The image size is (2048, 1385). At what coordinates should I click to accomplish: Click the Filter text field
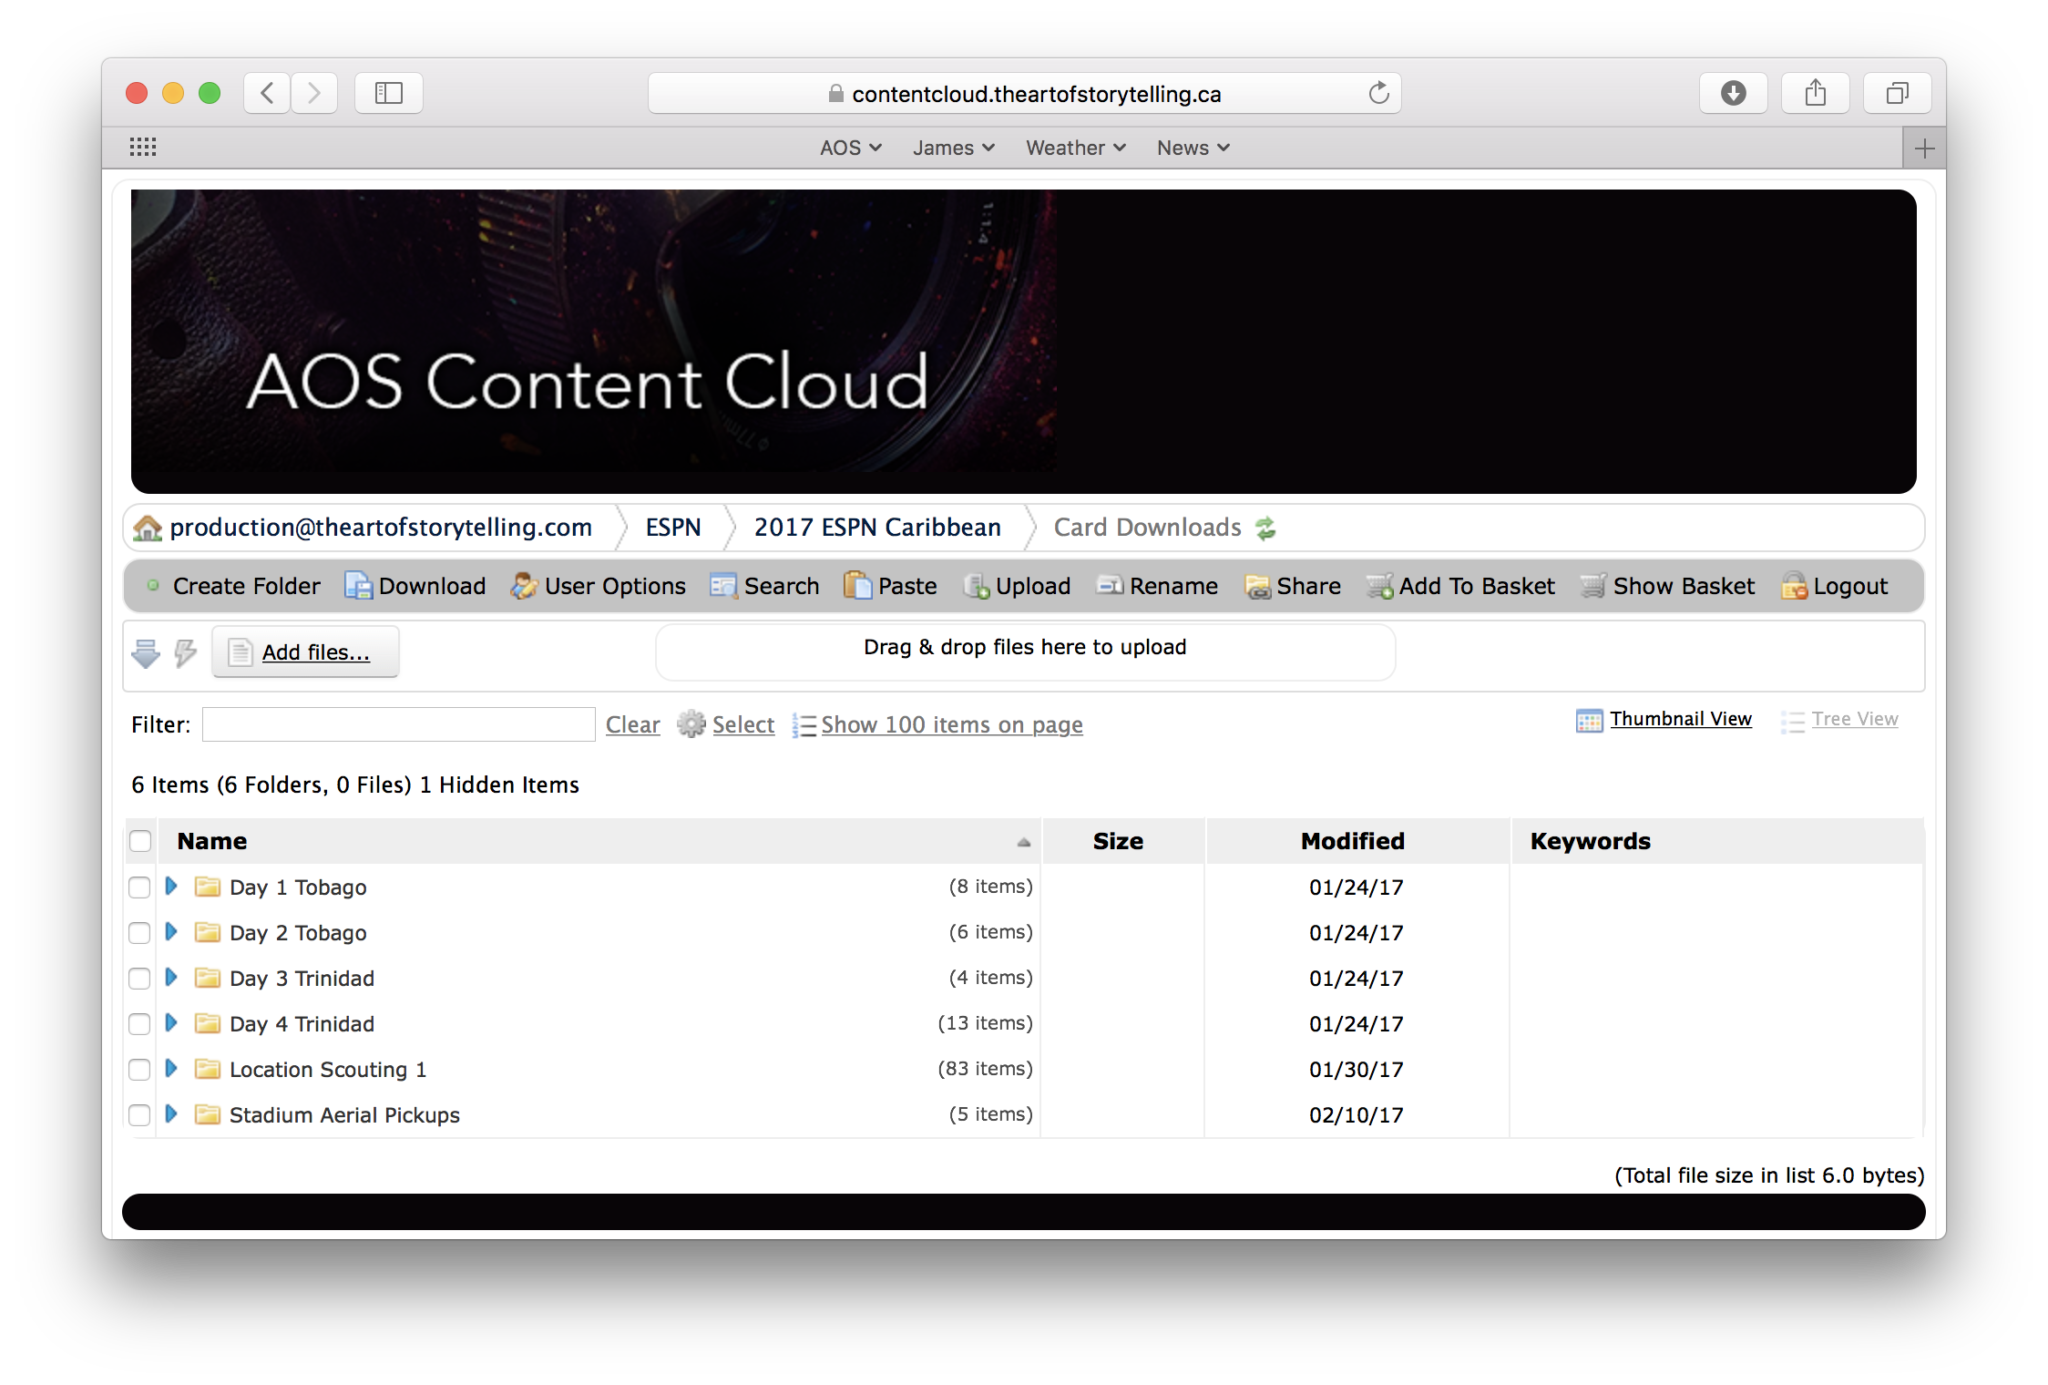pos(398,725)
